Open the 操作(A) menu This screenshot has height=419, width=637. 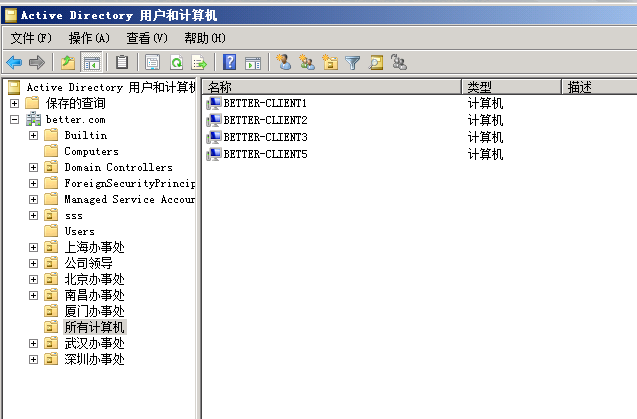click(x=89, y=38)
